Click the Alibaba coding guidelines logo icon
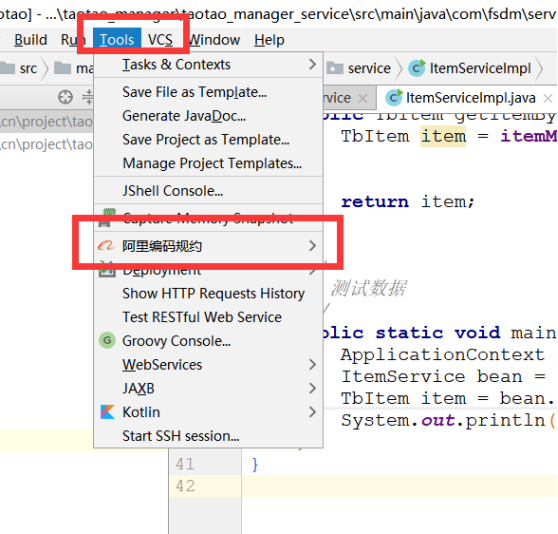 coord(106,246)
